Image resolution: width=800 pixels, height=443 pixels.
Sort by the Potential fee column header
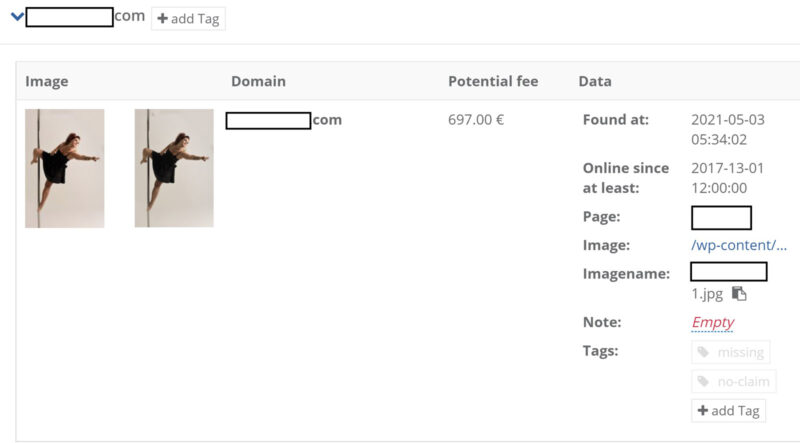coord(493,81)
